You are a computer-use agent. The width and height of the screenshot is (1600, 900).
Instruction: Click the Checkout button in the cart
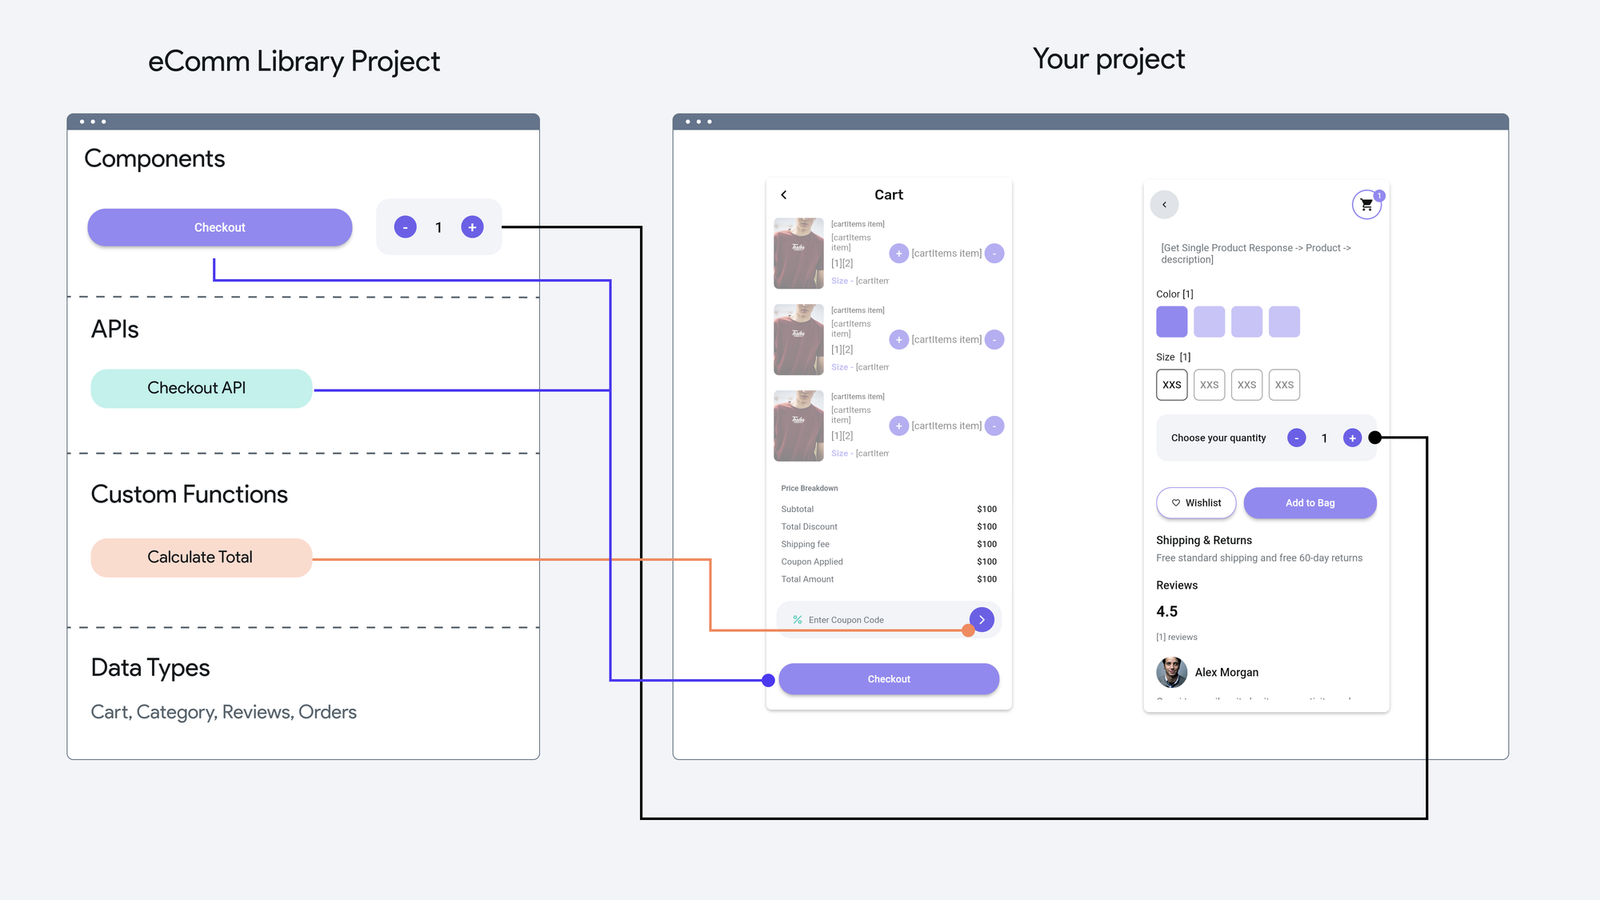[888, 678]
